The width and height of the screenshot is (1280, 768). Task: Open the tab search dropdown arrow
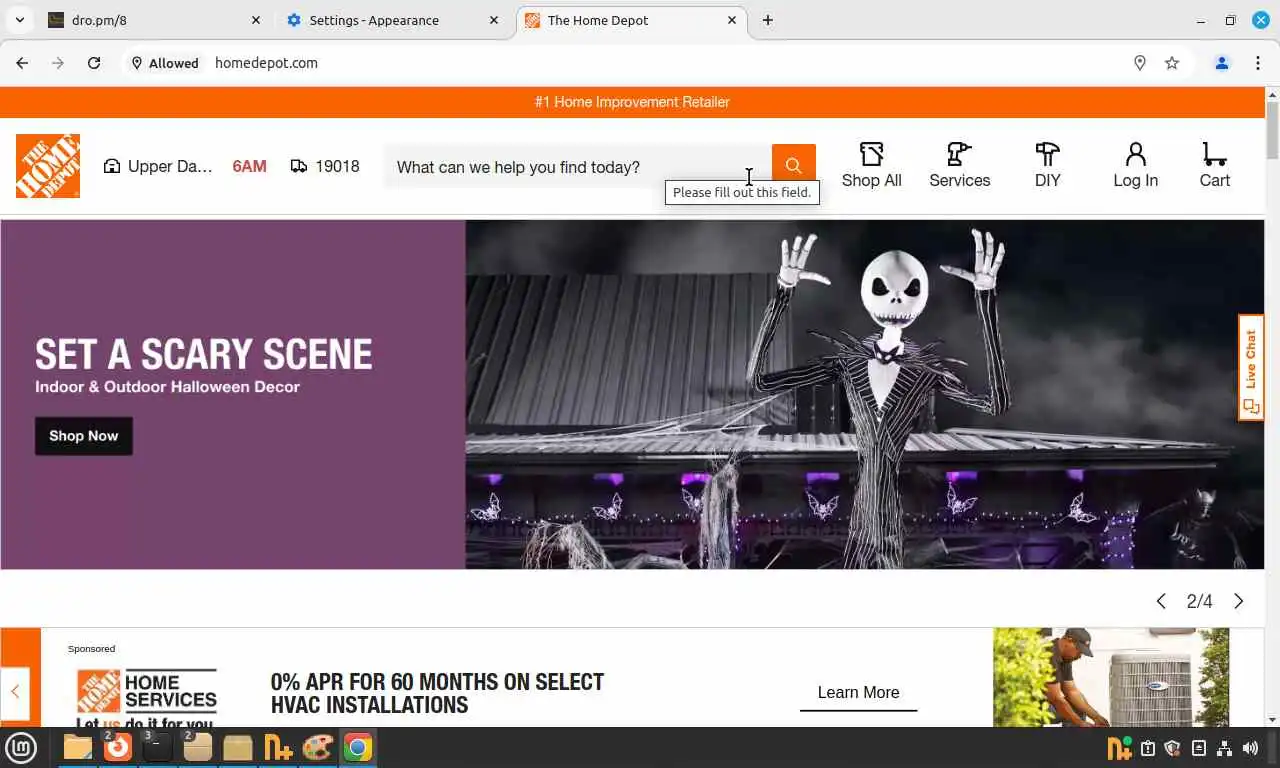pyautogui.click(x=19, y=20)
